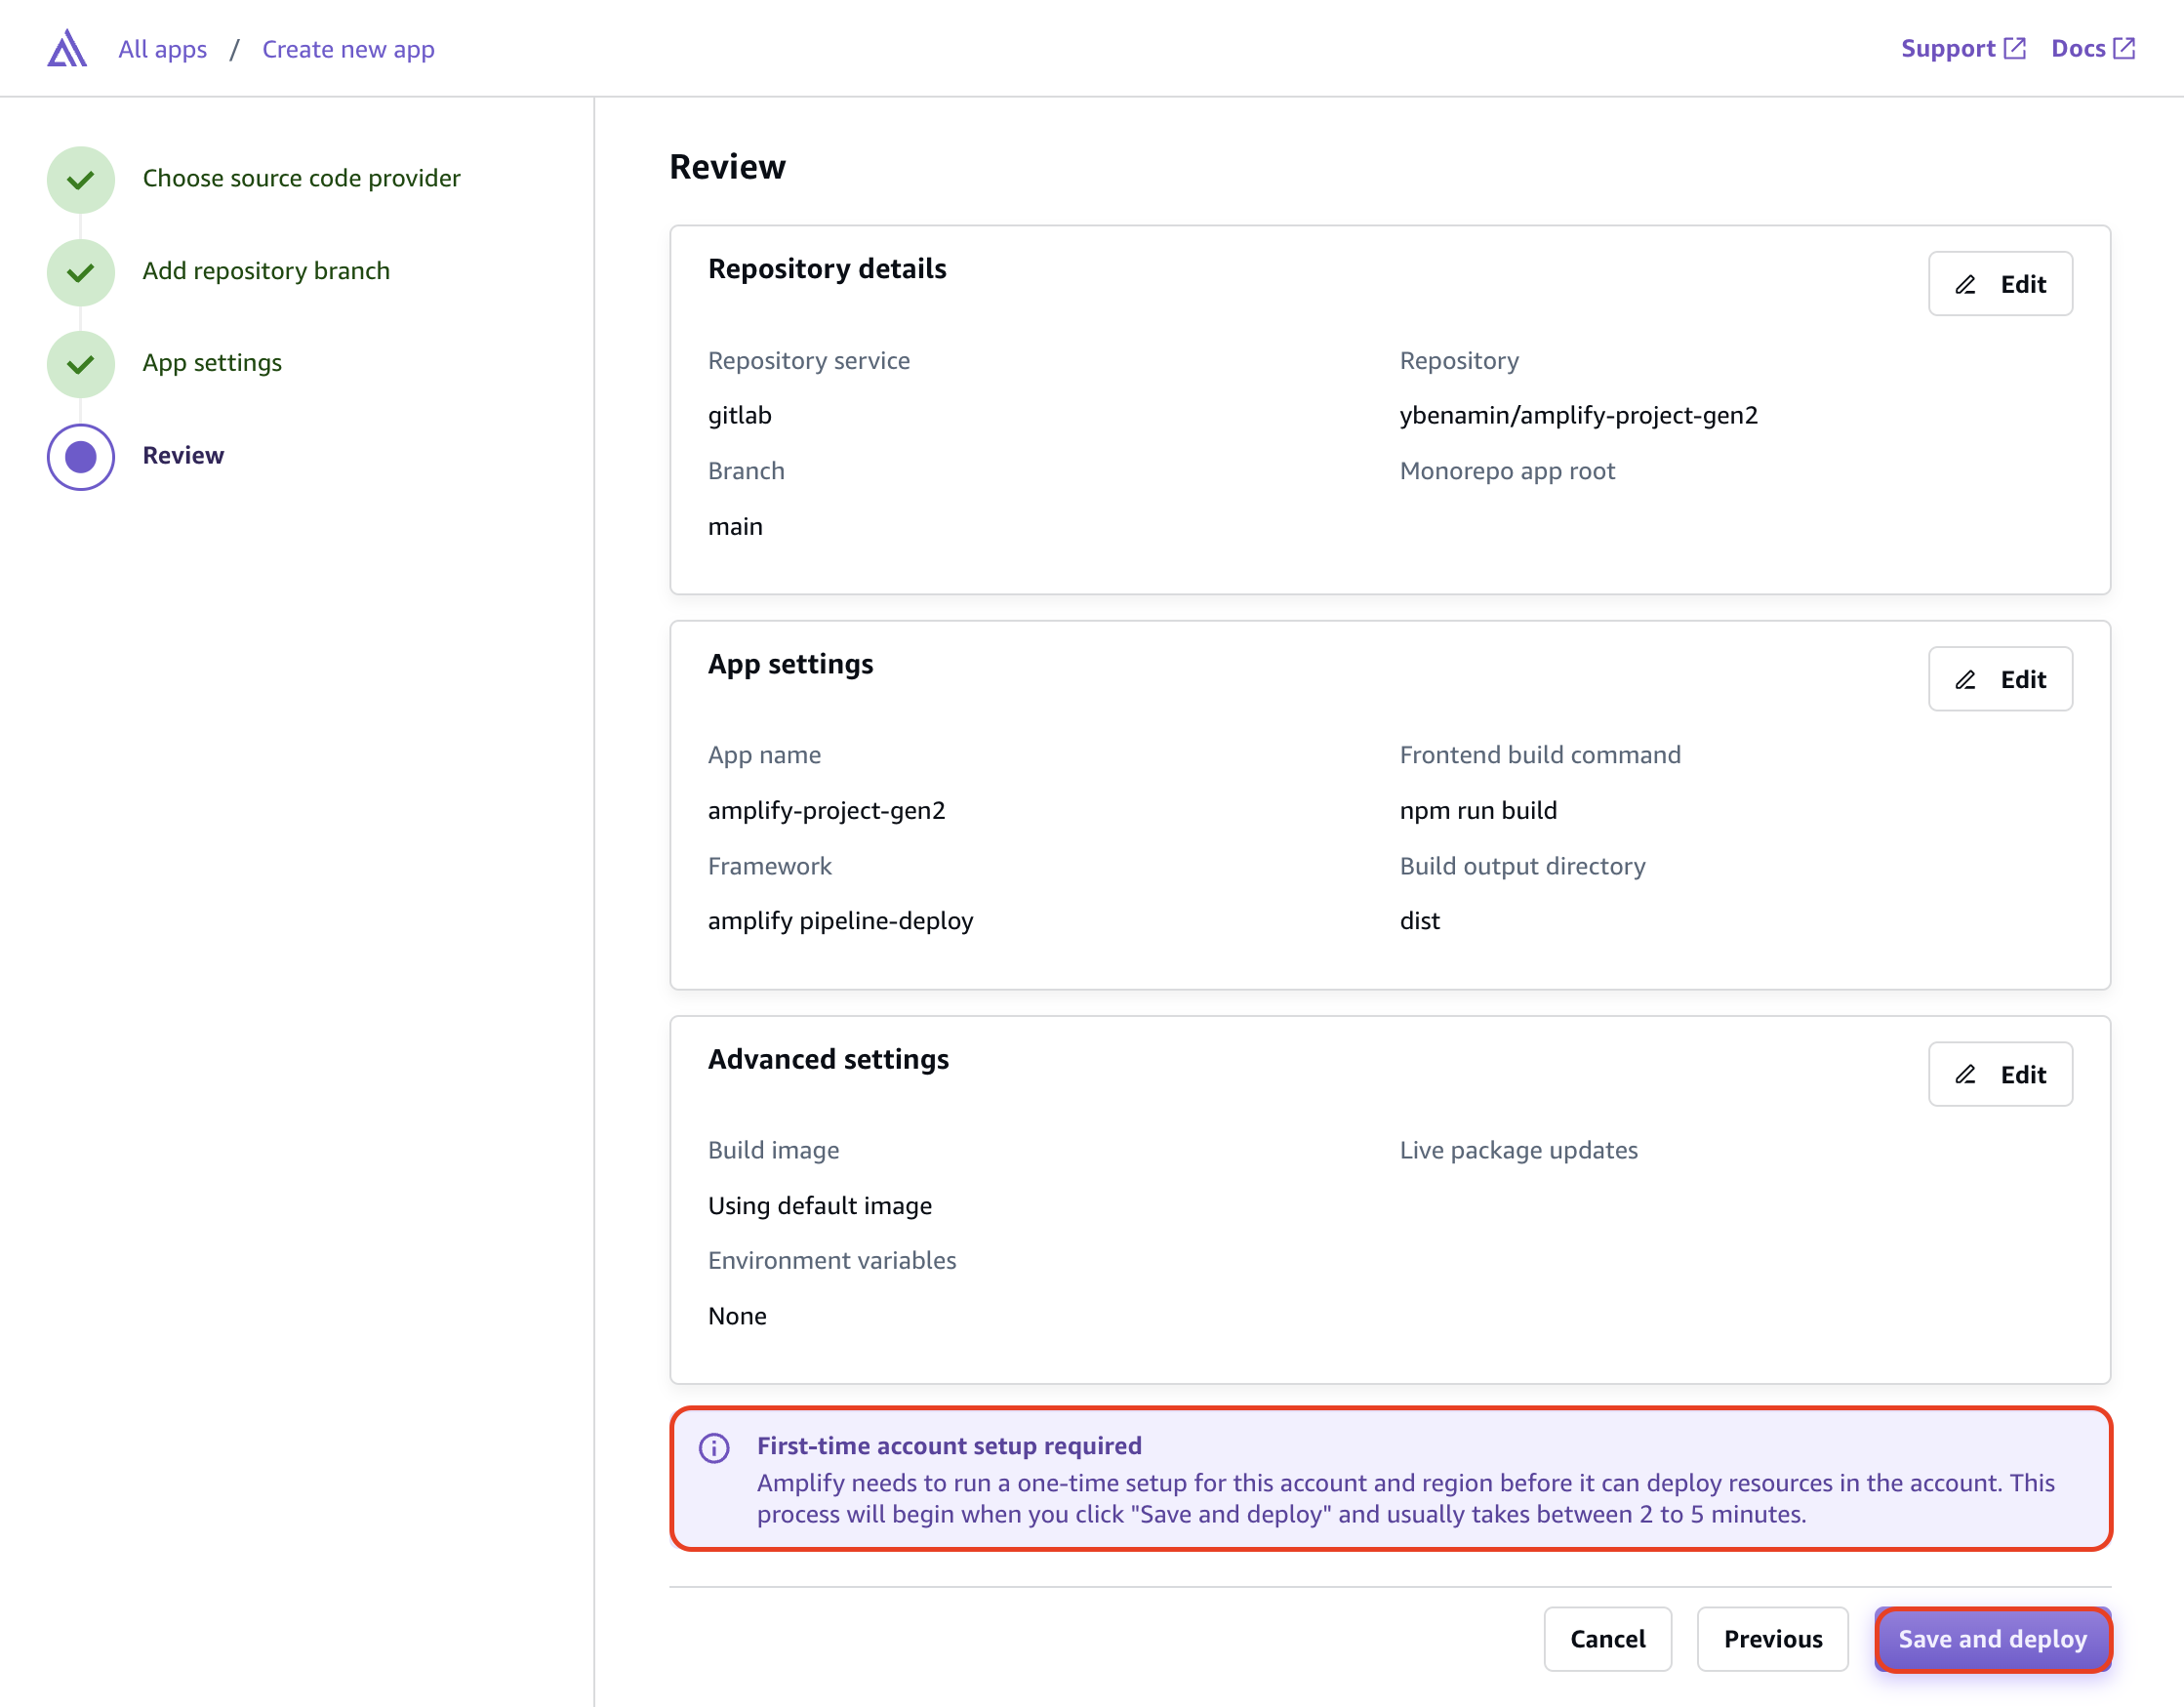
Task: Click the green checkmark beside Choose source code provider
Action: [x=80, y=180]
